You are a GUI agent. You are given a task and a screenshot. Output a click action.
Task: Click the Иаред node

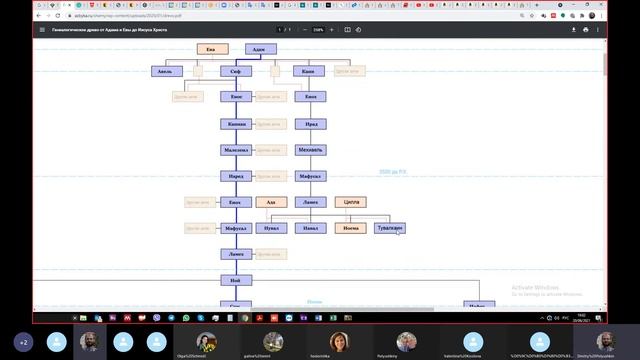click(236, 176)
